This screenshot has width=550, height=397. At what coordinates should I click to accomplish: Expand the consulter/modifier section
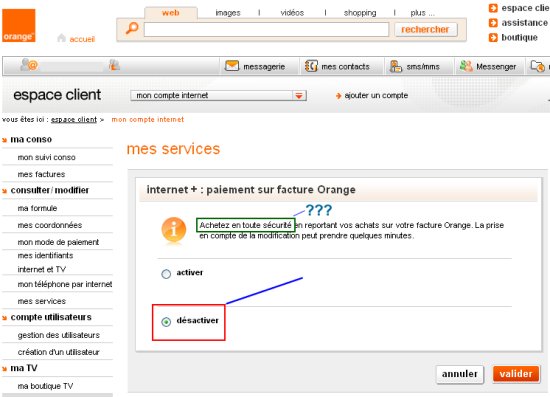pos(49,190)
